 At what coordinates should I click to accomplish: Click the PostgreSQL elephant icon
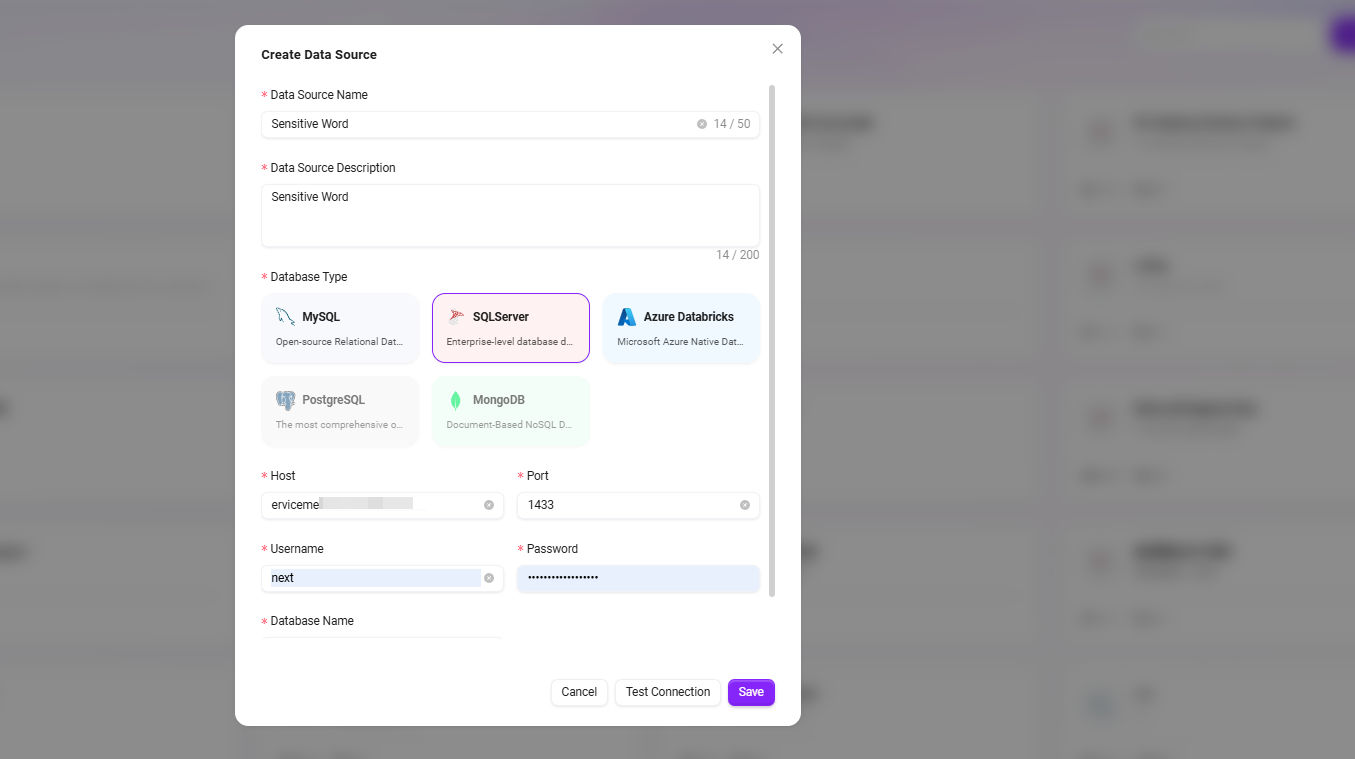click(285, 400)
